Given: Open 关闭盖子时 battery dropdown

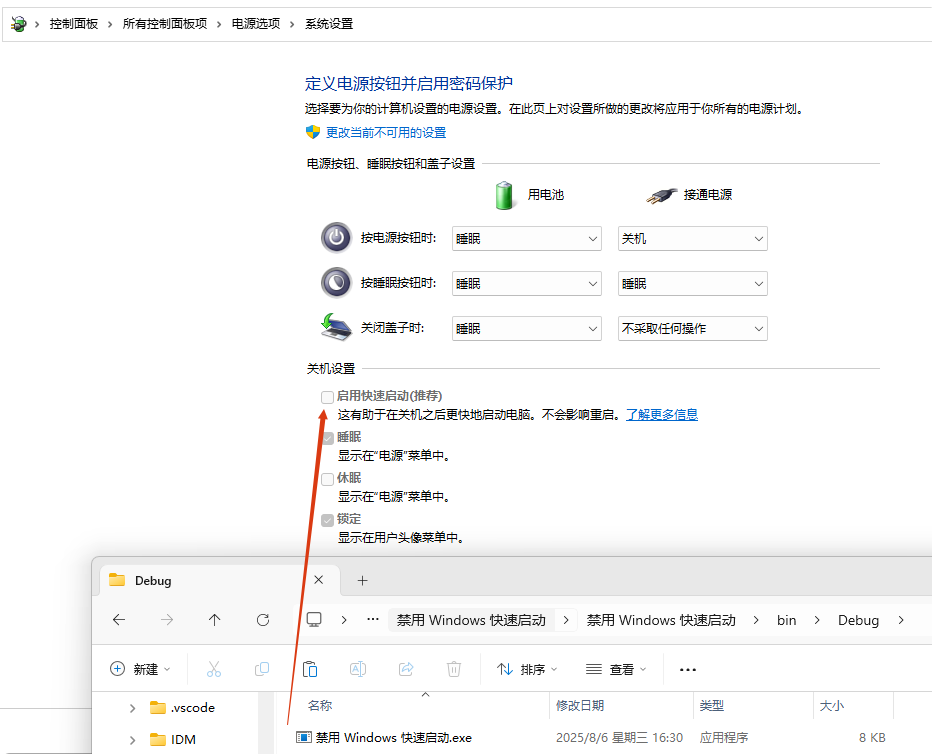Looking at the screenshot, I should [527, 329].
